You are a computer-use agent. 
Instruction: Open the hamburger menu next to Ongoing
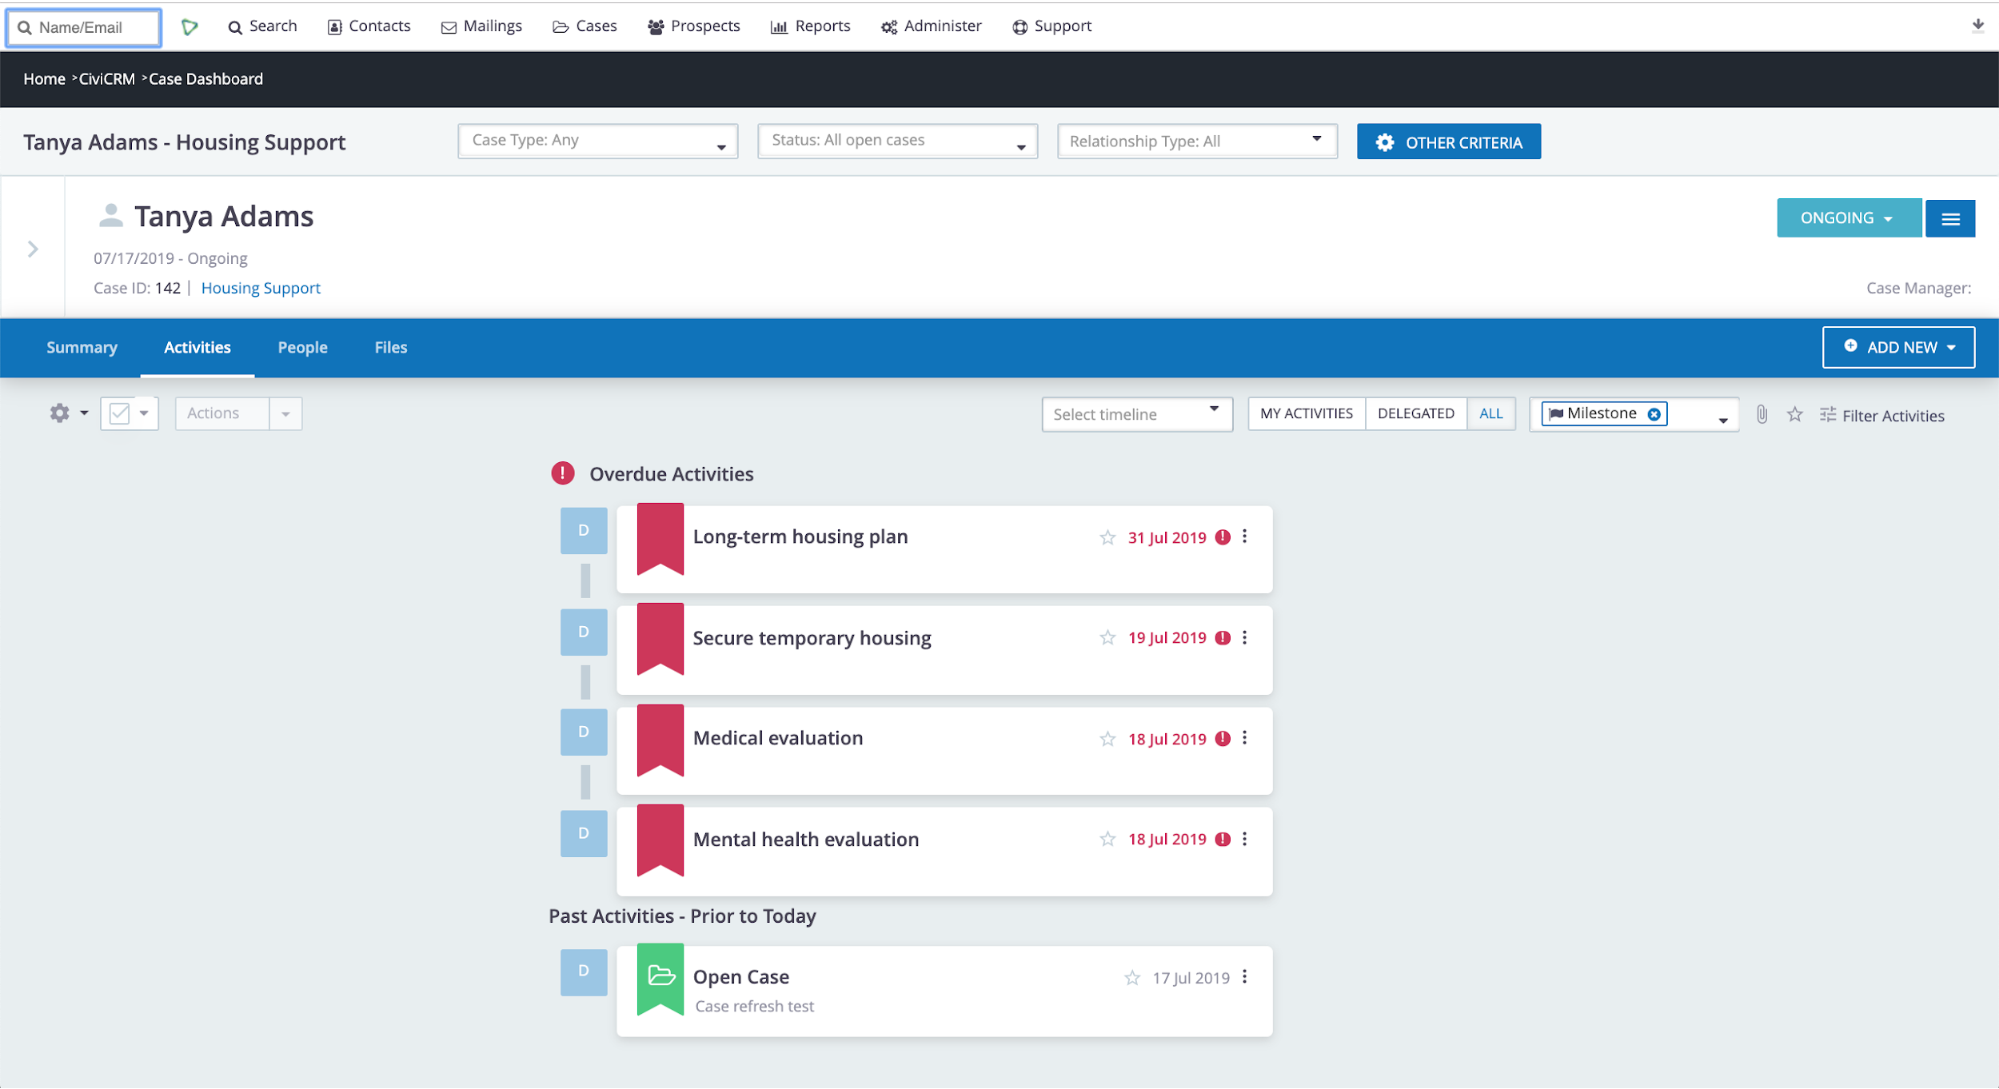pyautogui.click(x=1950, y=218)
